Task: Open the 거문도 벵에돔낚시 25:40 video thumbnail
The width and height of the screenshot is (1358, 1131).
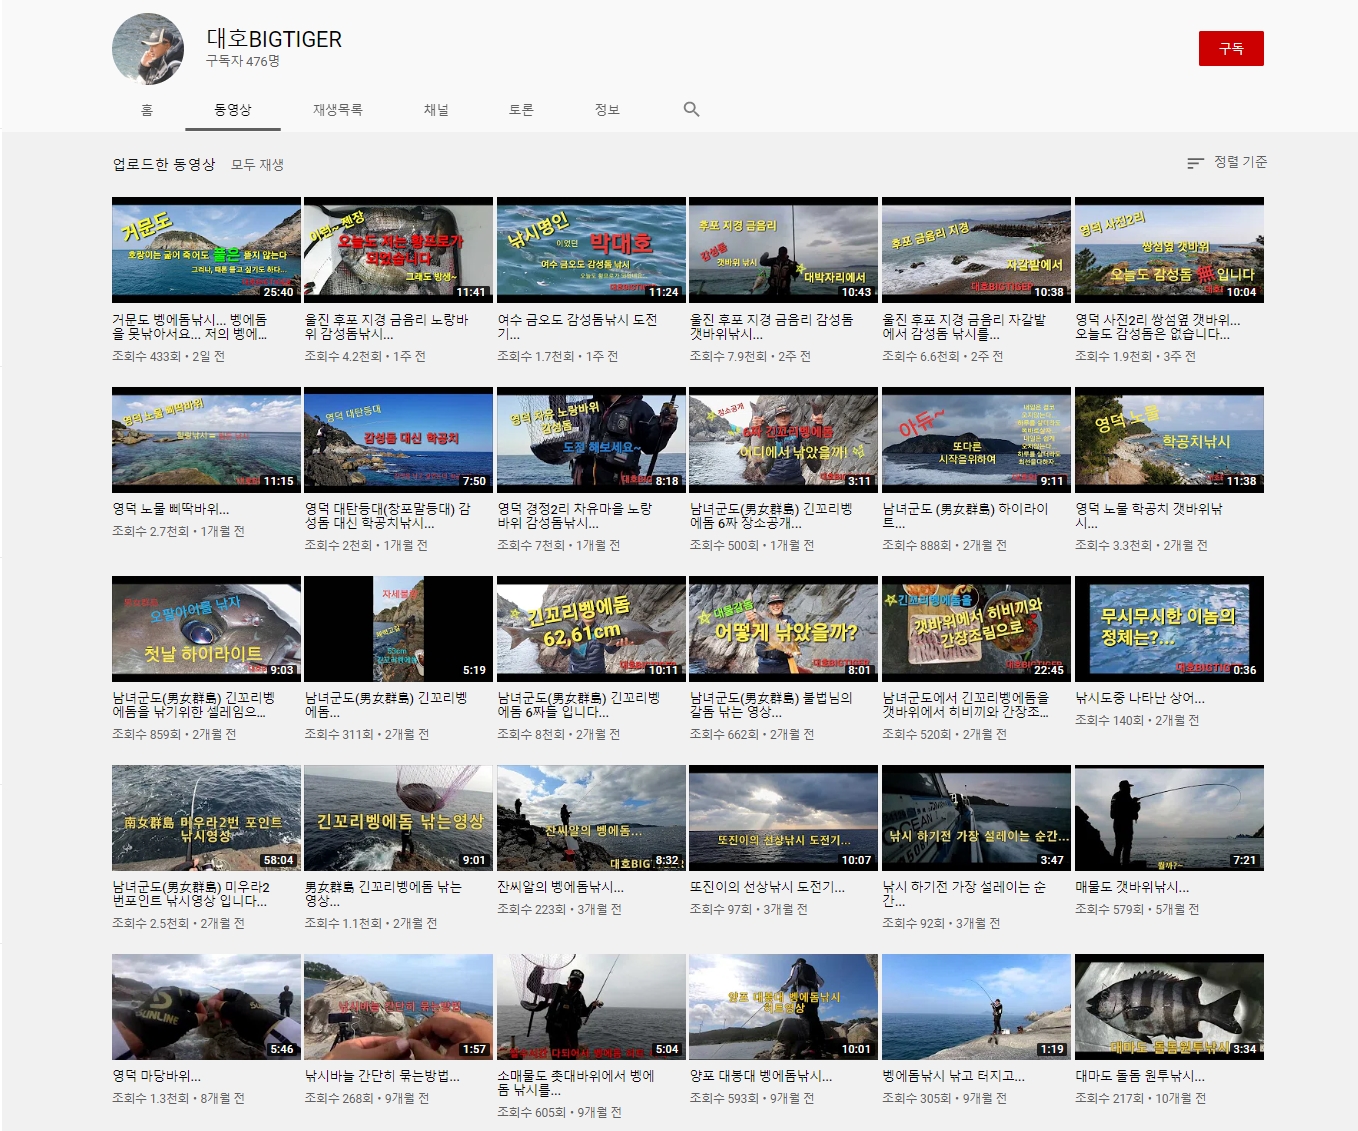Action: 206,249
